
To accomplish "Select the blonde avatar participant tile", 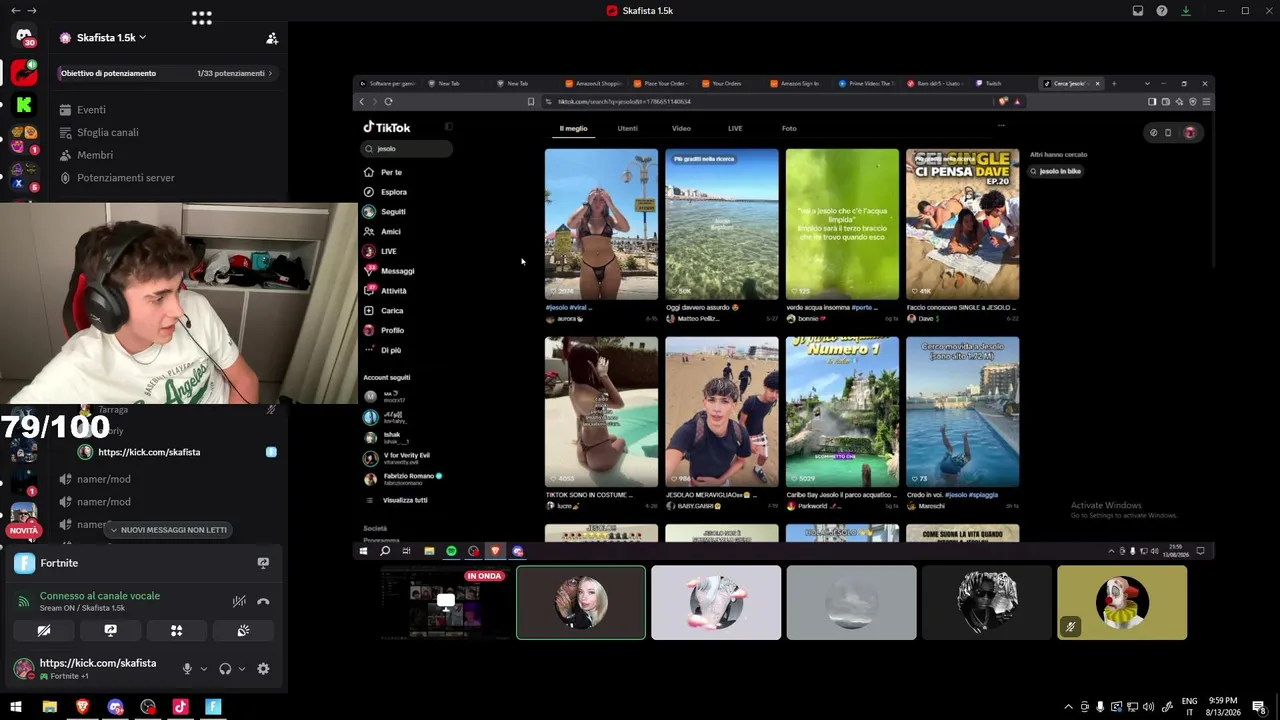I will point(581,602).
